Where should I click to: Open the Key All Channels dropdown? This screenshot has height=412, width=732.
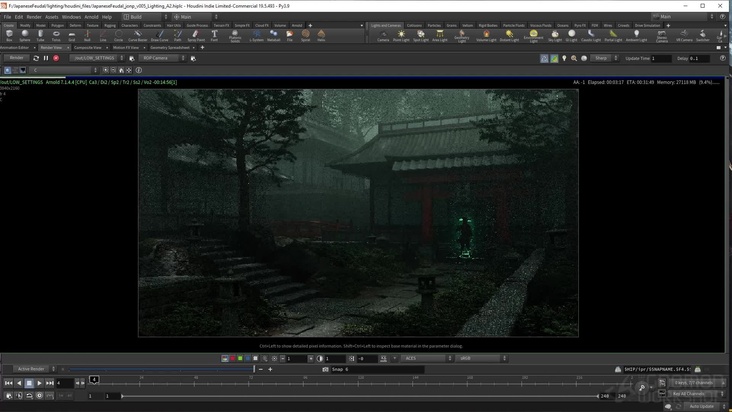click(x=697, y=394)
